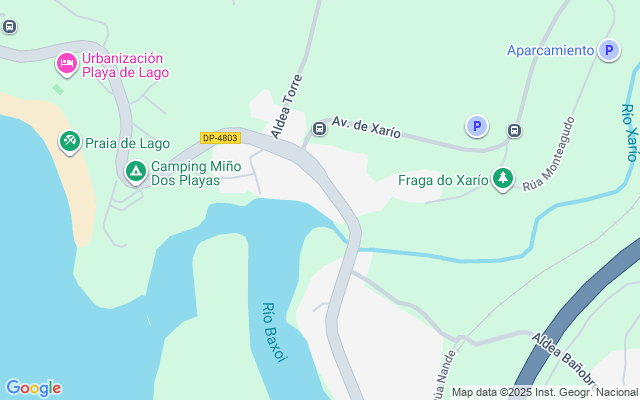Screen dimensions: 640x400
Task: Select the Camping Miño Dos Playas text label
Action: pos(196,173)
